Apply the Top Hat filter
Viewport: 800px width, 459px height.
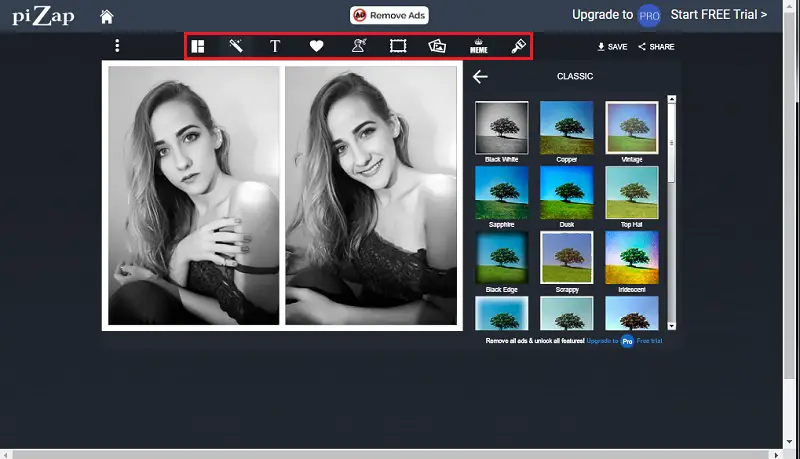pos(632,193)
